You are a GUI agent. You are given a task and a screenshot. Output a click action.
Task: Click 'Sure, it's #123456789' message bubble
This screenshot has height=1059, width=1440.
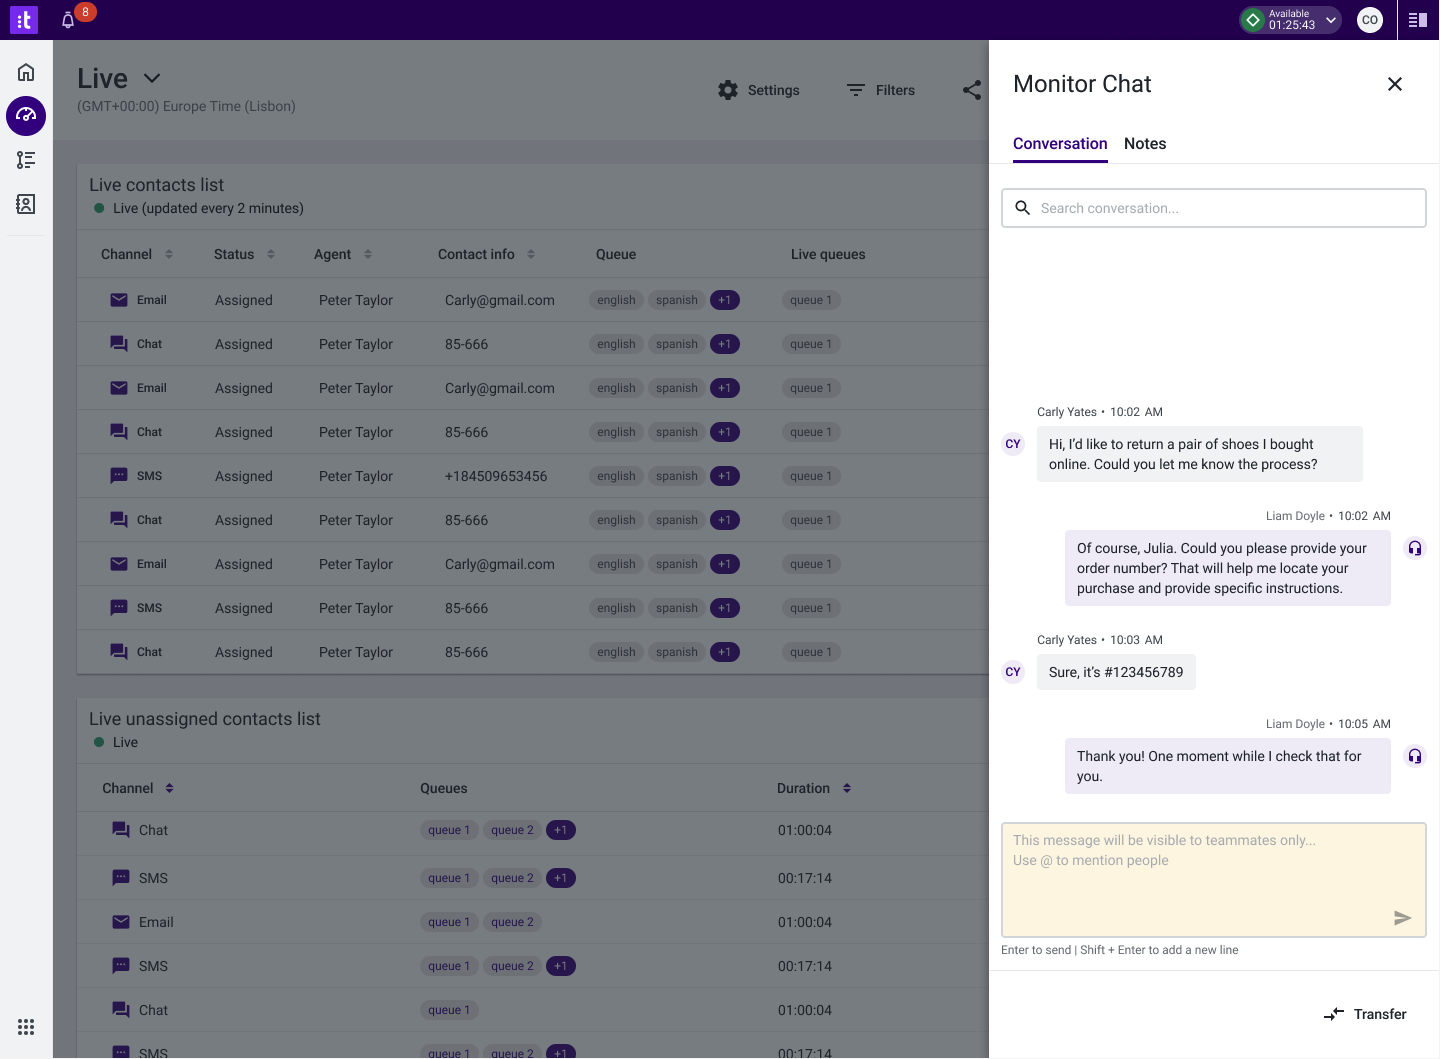(1116, 672)
